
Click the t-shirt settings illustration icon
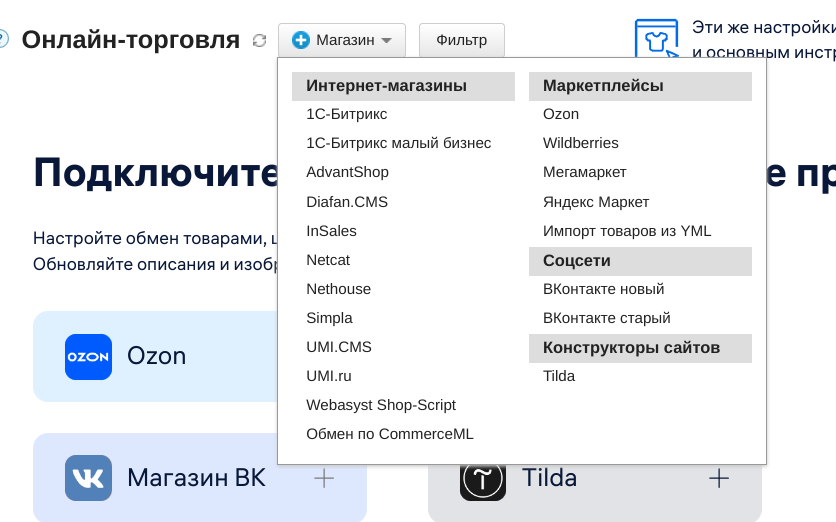(x=656, y=38)
